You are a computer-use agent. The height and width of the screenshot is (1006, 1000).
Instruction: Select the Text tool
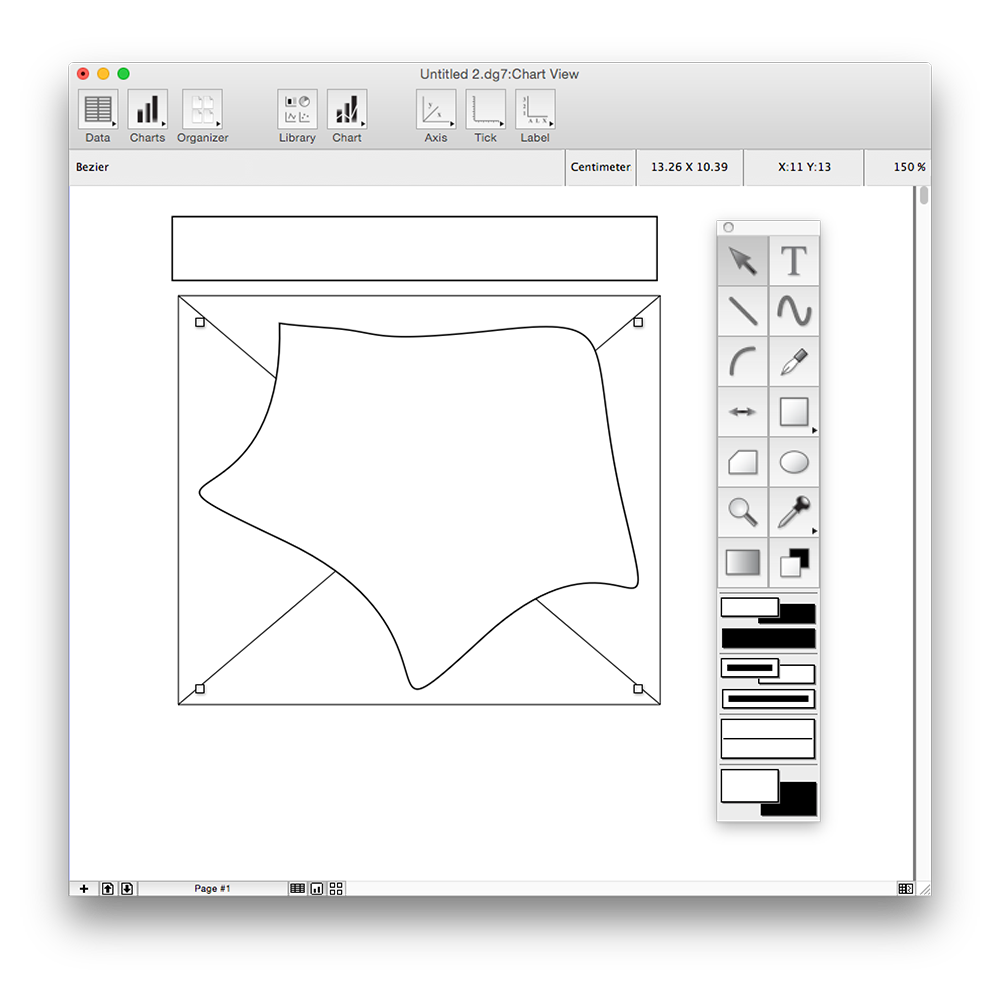click(794, 261)
